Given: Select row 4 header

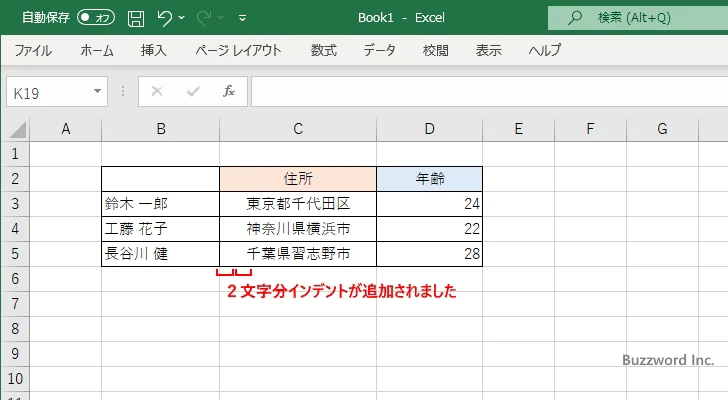Looking at the screenshot, I should point(15,229).
